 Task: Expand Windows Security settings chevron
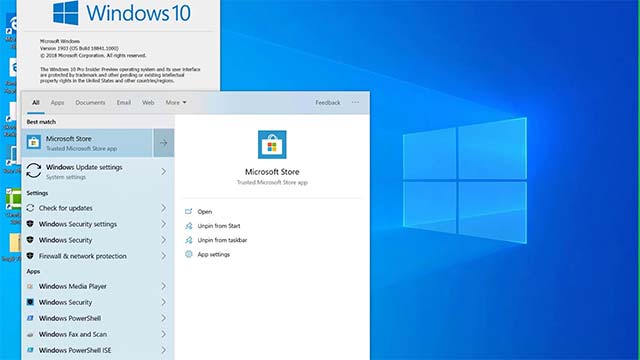pos(164,224)
